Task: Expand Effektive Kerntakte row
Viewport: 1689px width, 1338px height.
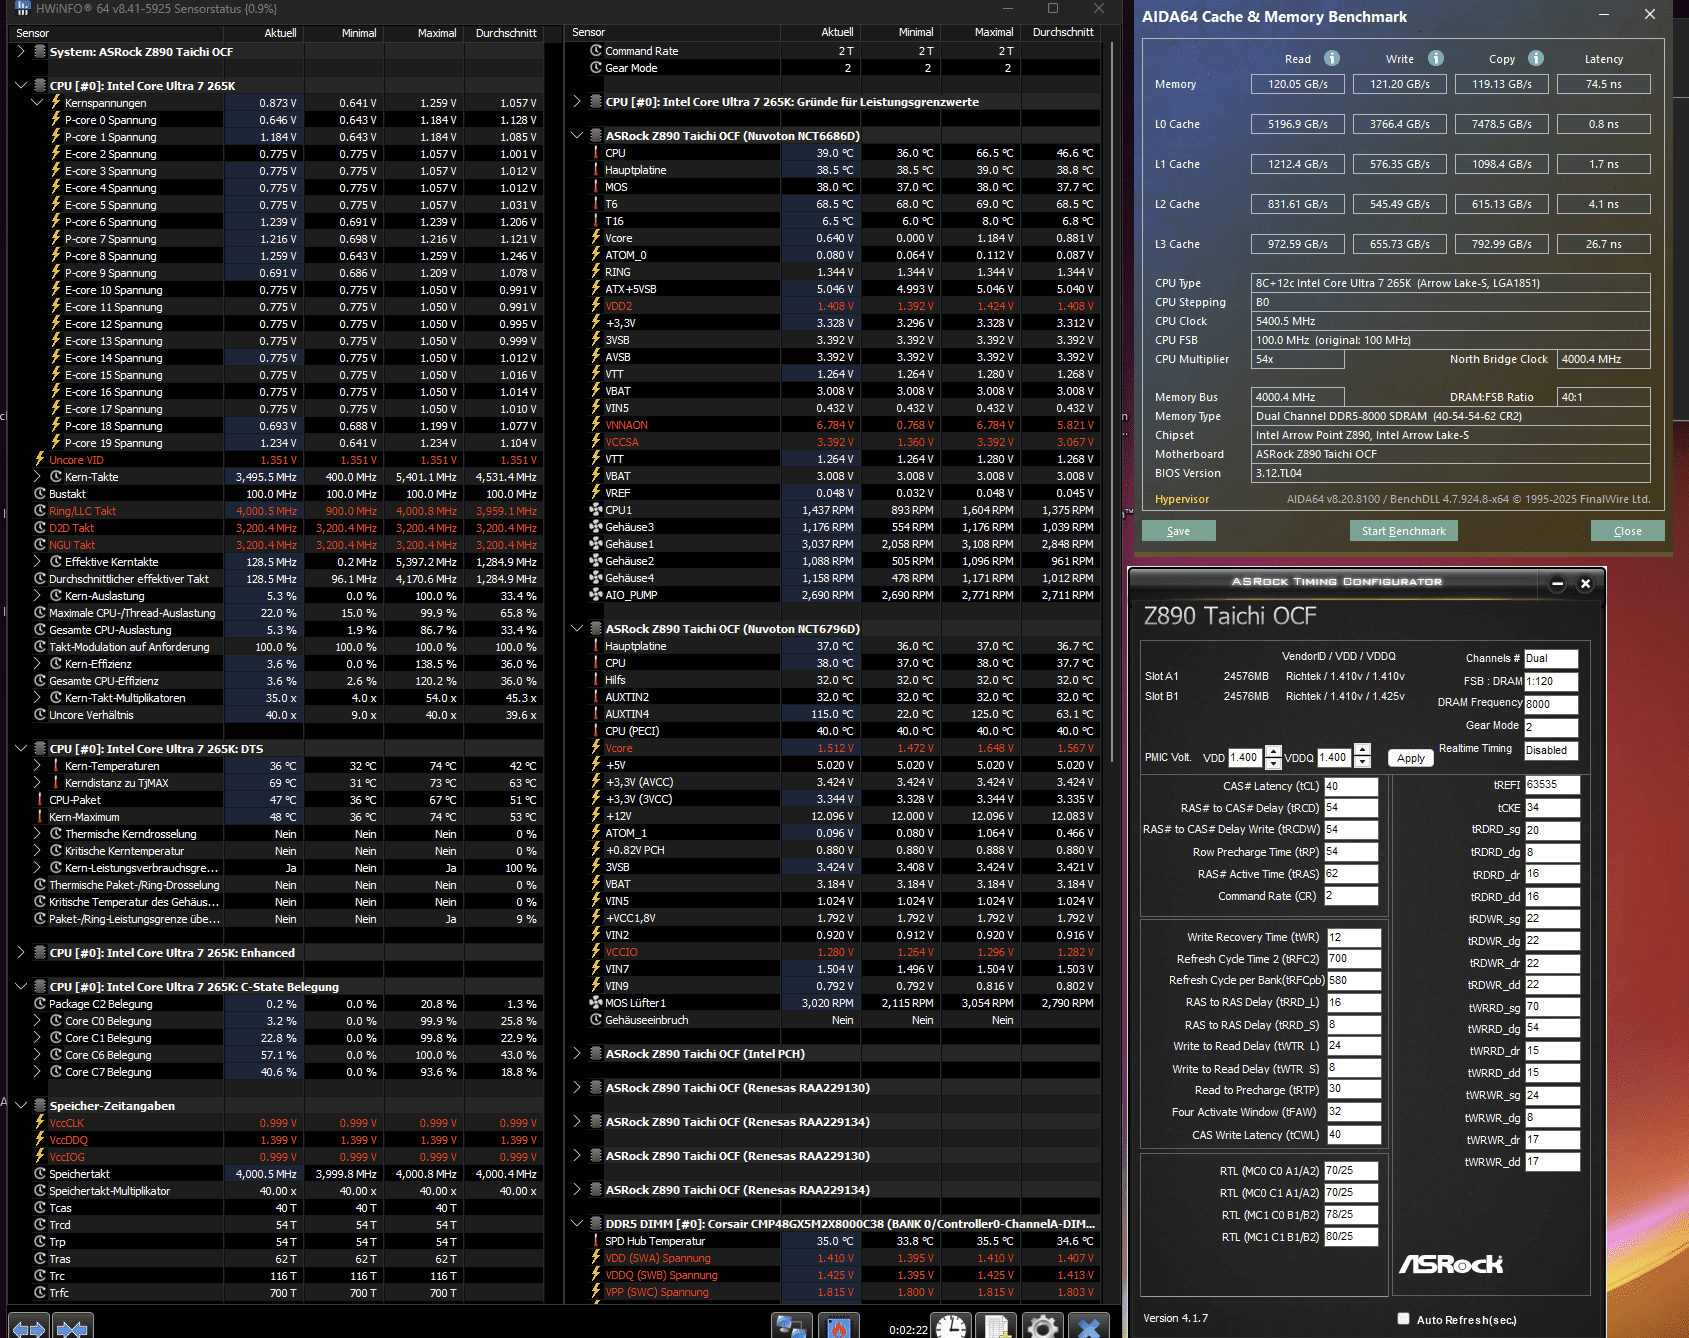Action: click(37, 562)
